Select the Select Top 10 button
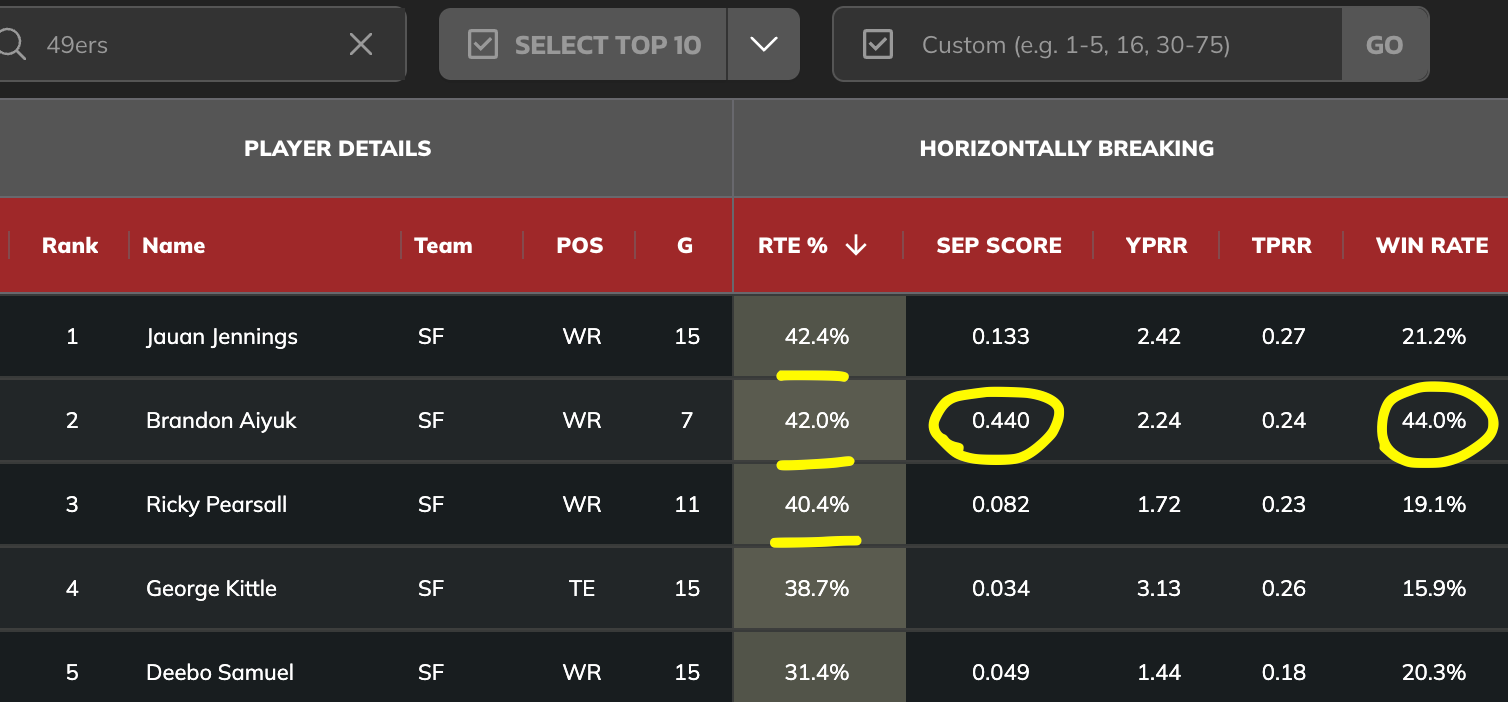1508x702 pixels. click(x=583, y=45)
